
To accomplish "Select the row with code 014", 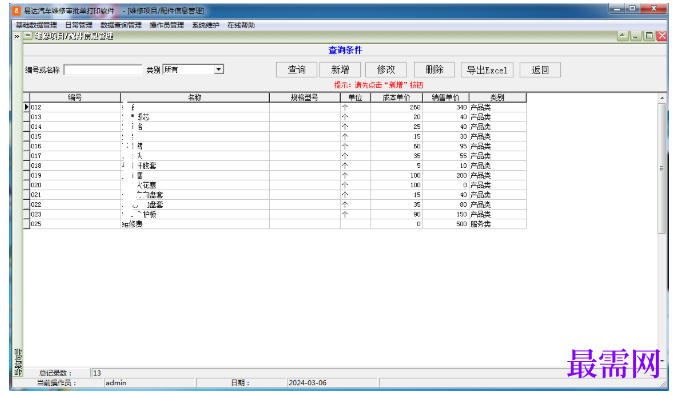I will tap(275, 126).
